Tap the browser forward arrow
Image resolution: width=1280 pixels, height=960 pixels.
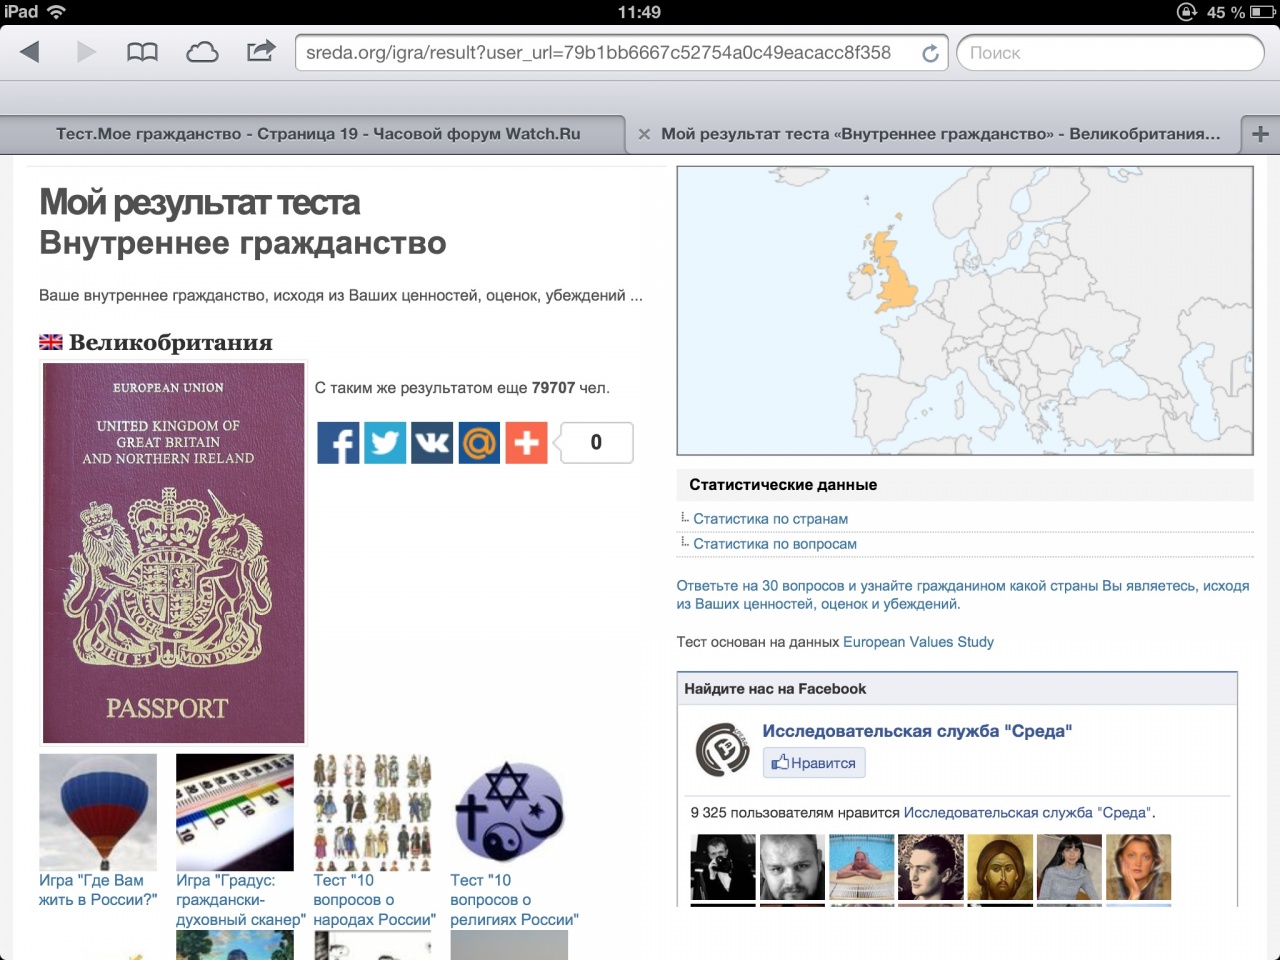(x=86, y=52)
